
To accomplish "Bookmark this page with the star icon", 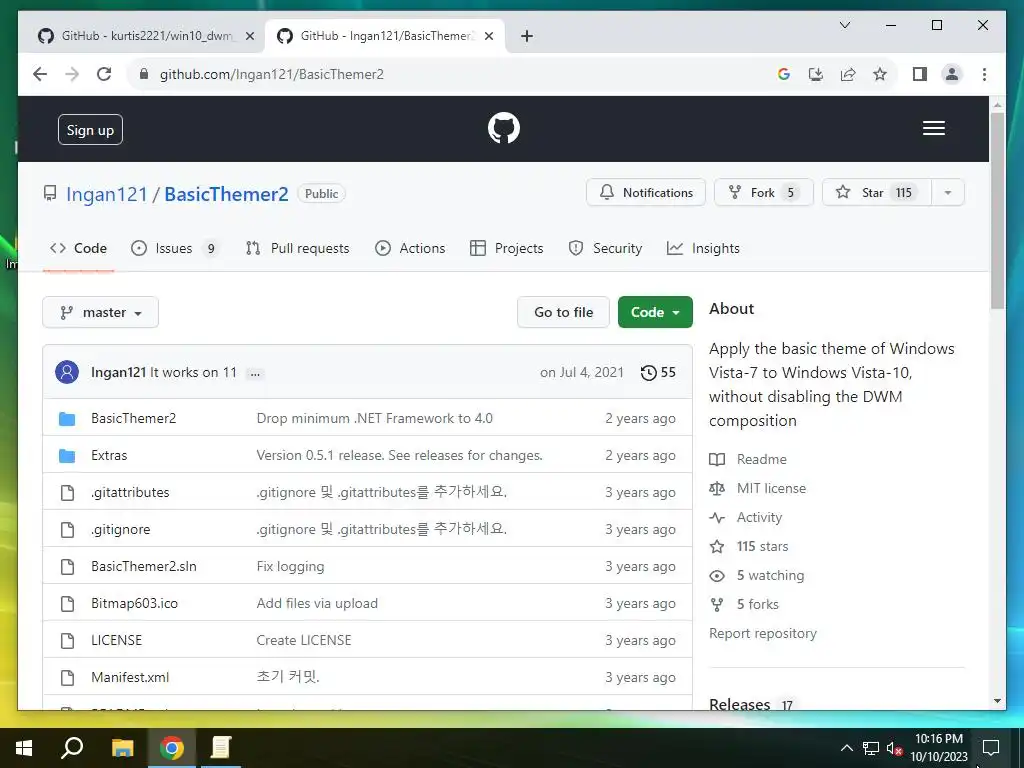I will pyautogui.click(x=880, y=74).
